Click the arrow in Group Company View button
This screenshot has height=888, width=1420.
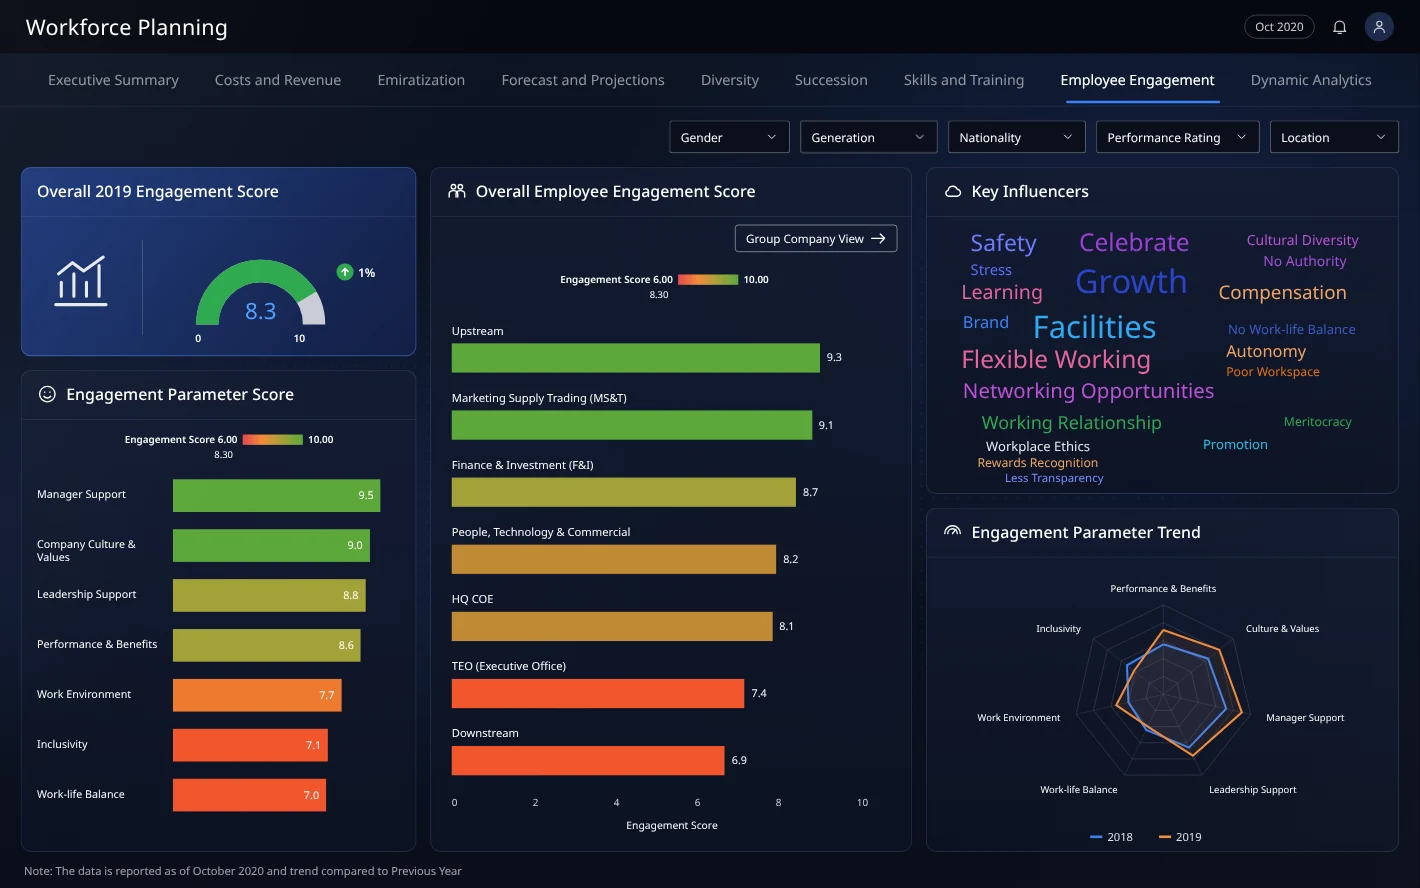point(878,239)
